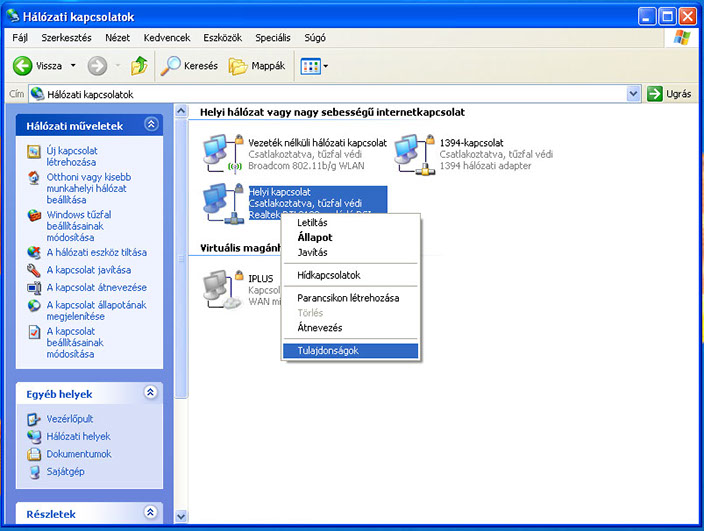Click the home network setup house icon
The height and width of the screenshot is (531, 704).
pos(34,178)
